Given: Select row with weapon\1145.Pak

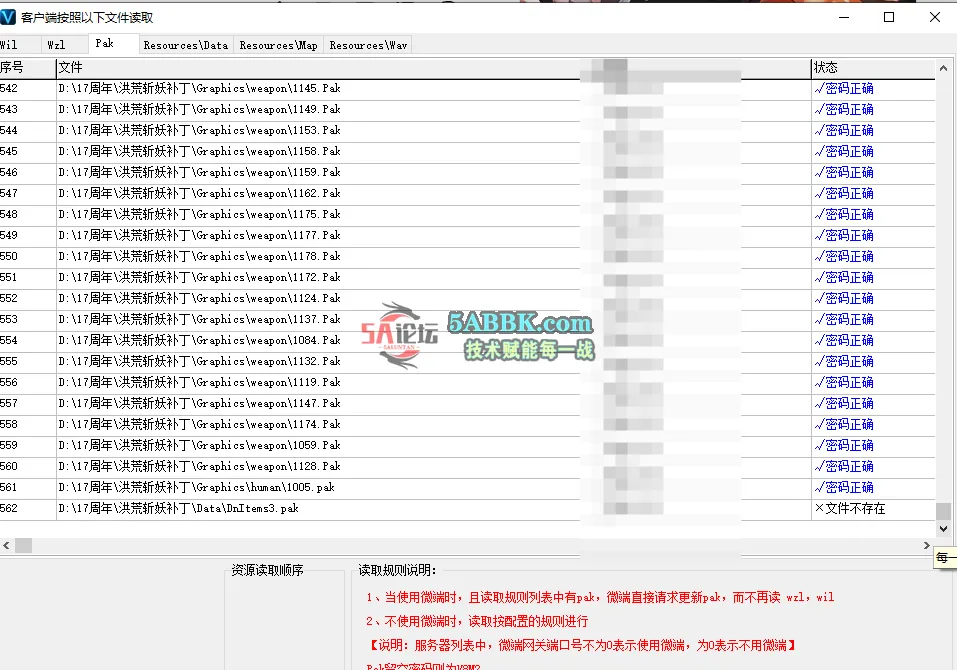Looking at the screenshot, I should [x=467, y=88].
